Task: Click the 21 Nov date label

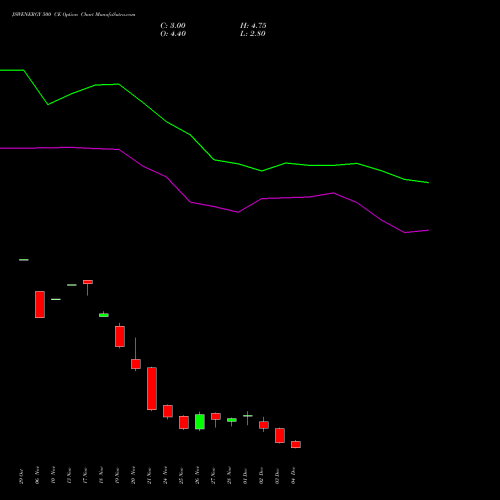Action: point(149,475)
